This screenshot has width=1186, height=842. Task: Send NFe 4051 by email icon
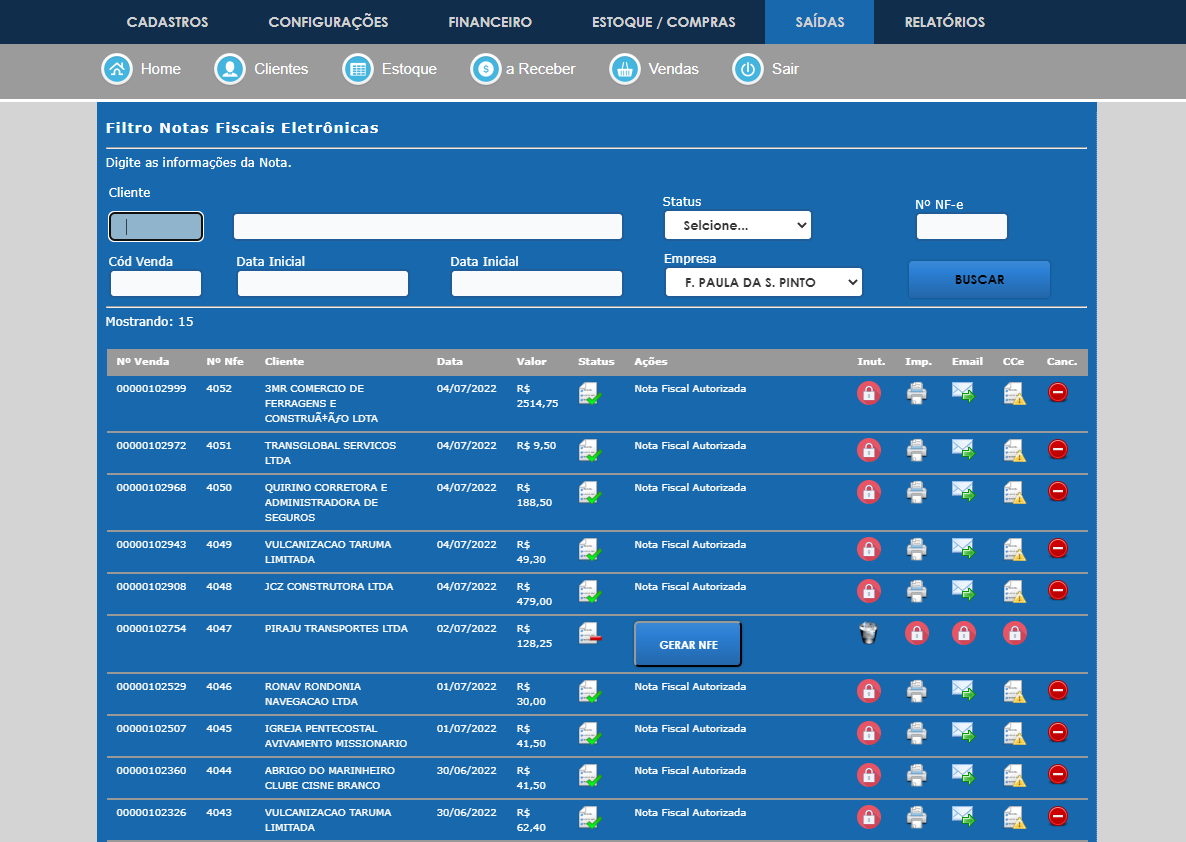[x=963, y=450]
